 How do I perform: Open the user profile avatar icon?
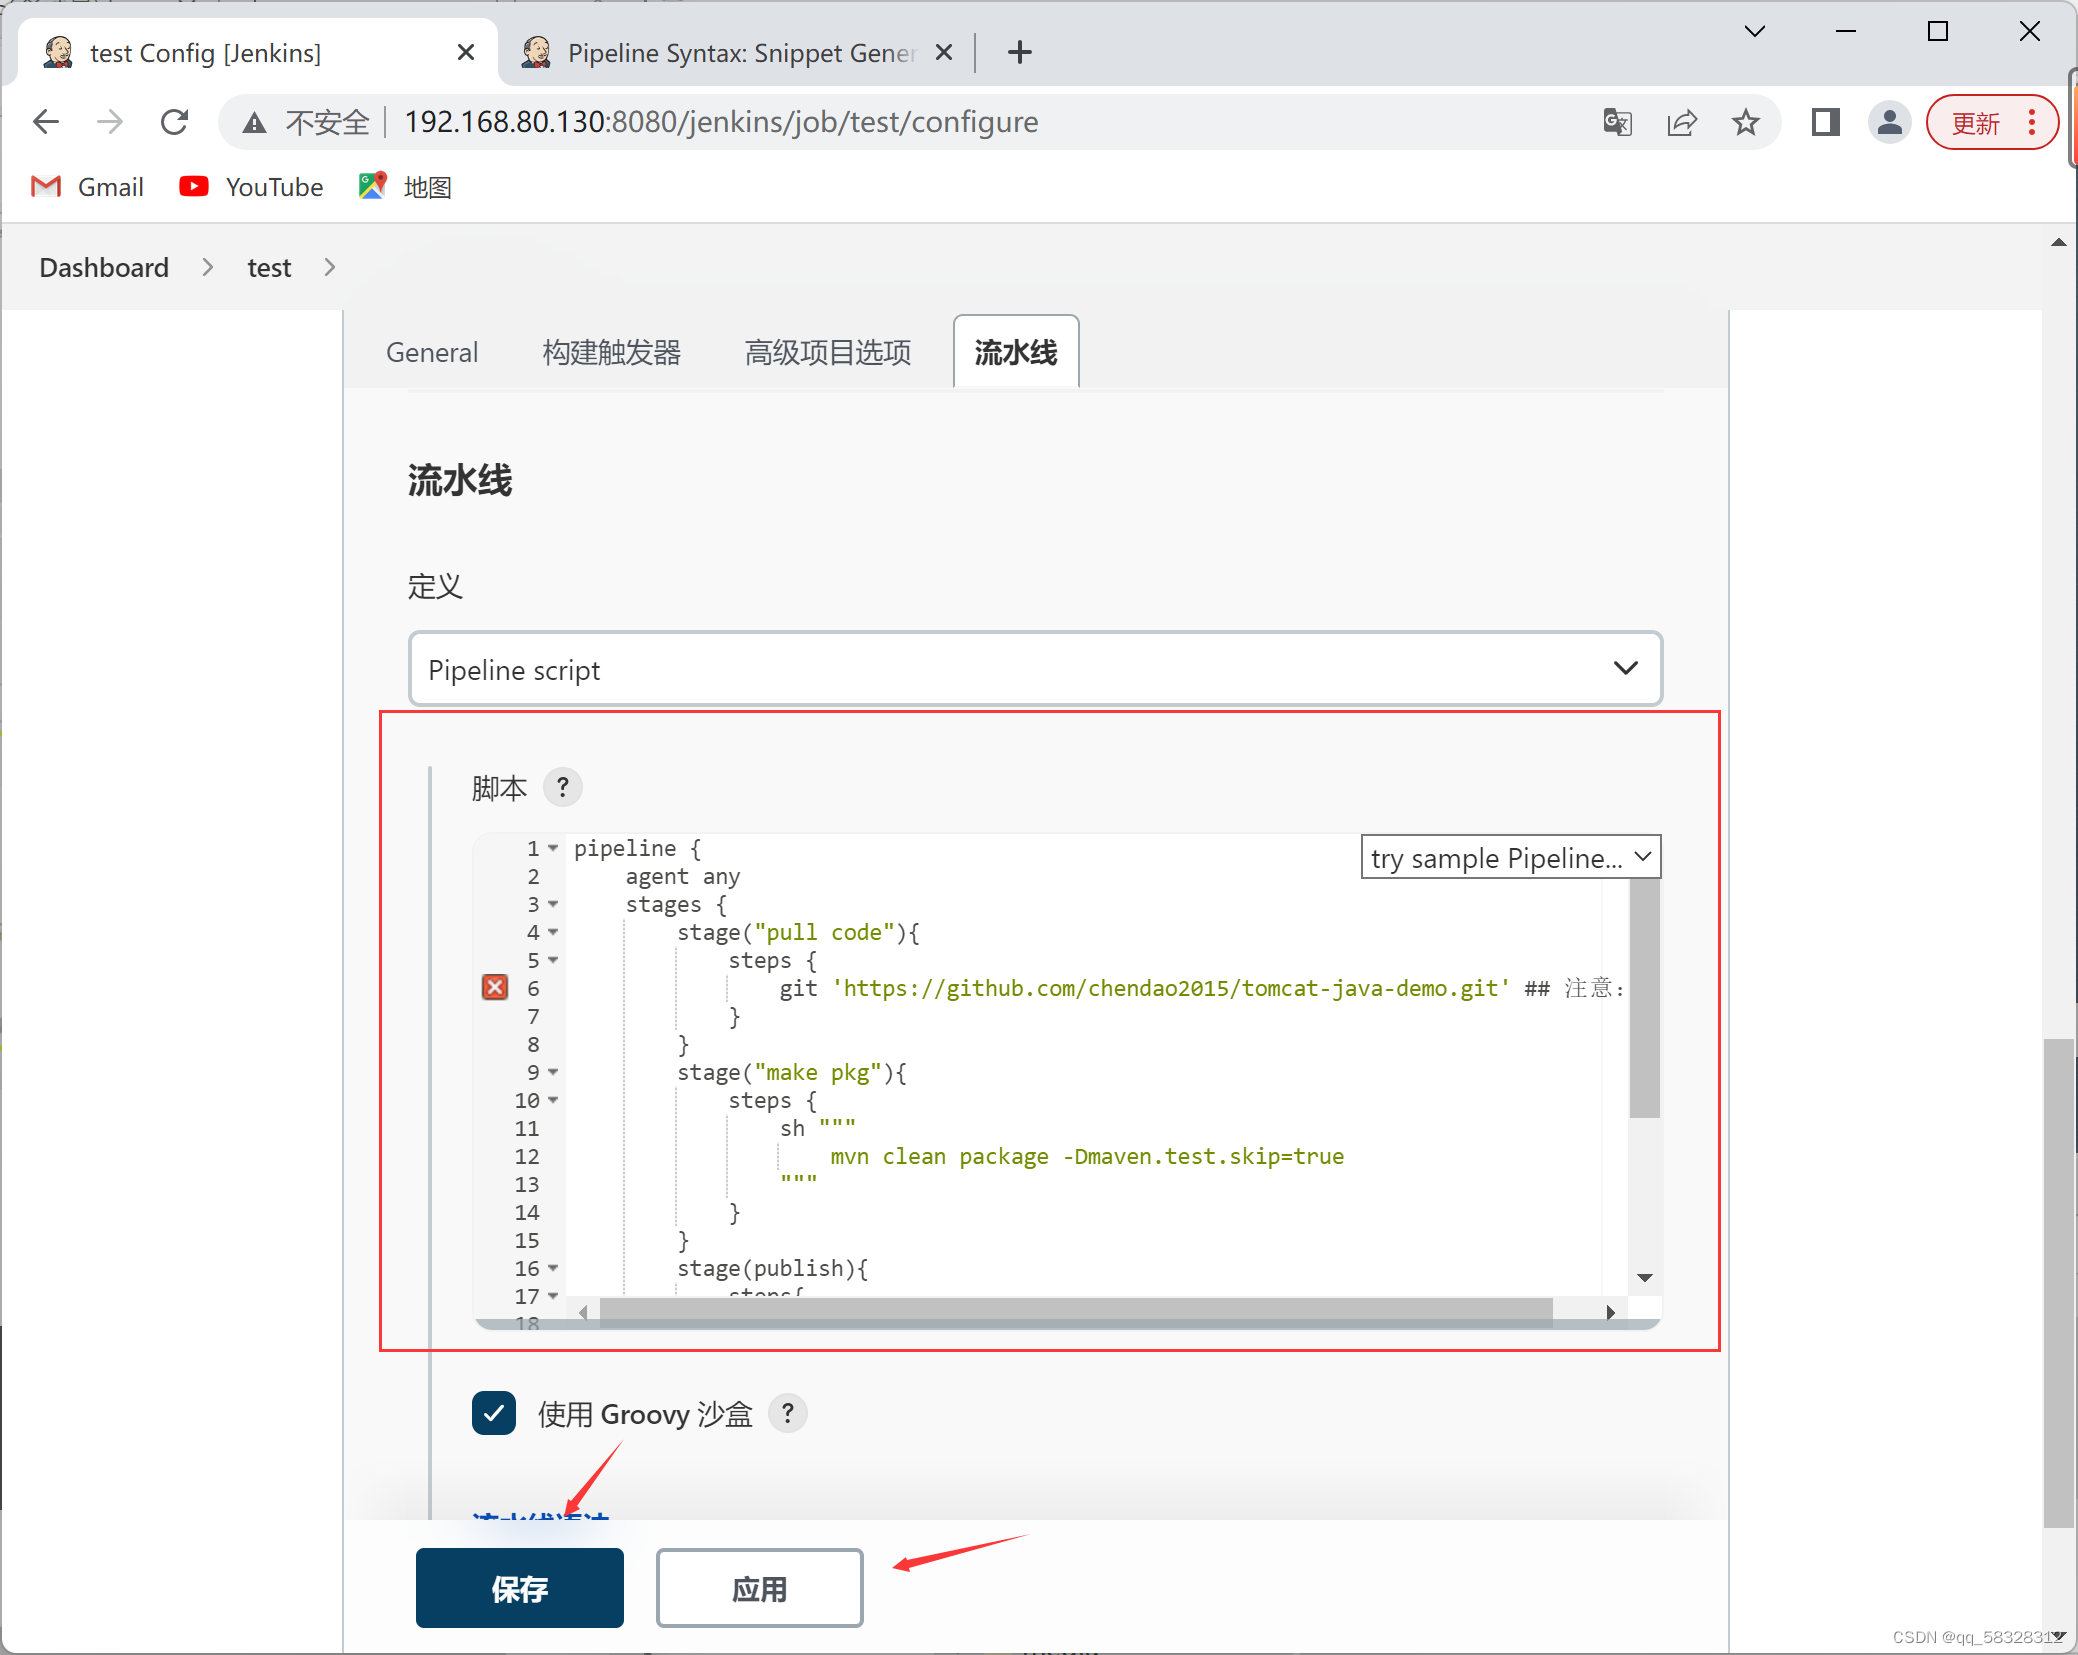(1889, 122)
